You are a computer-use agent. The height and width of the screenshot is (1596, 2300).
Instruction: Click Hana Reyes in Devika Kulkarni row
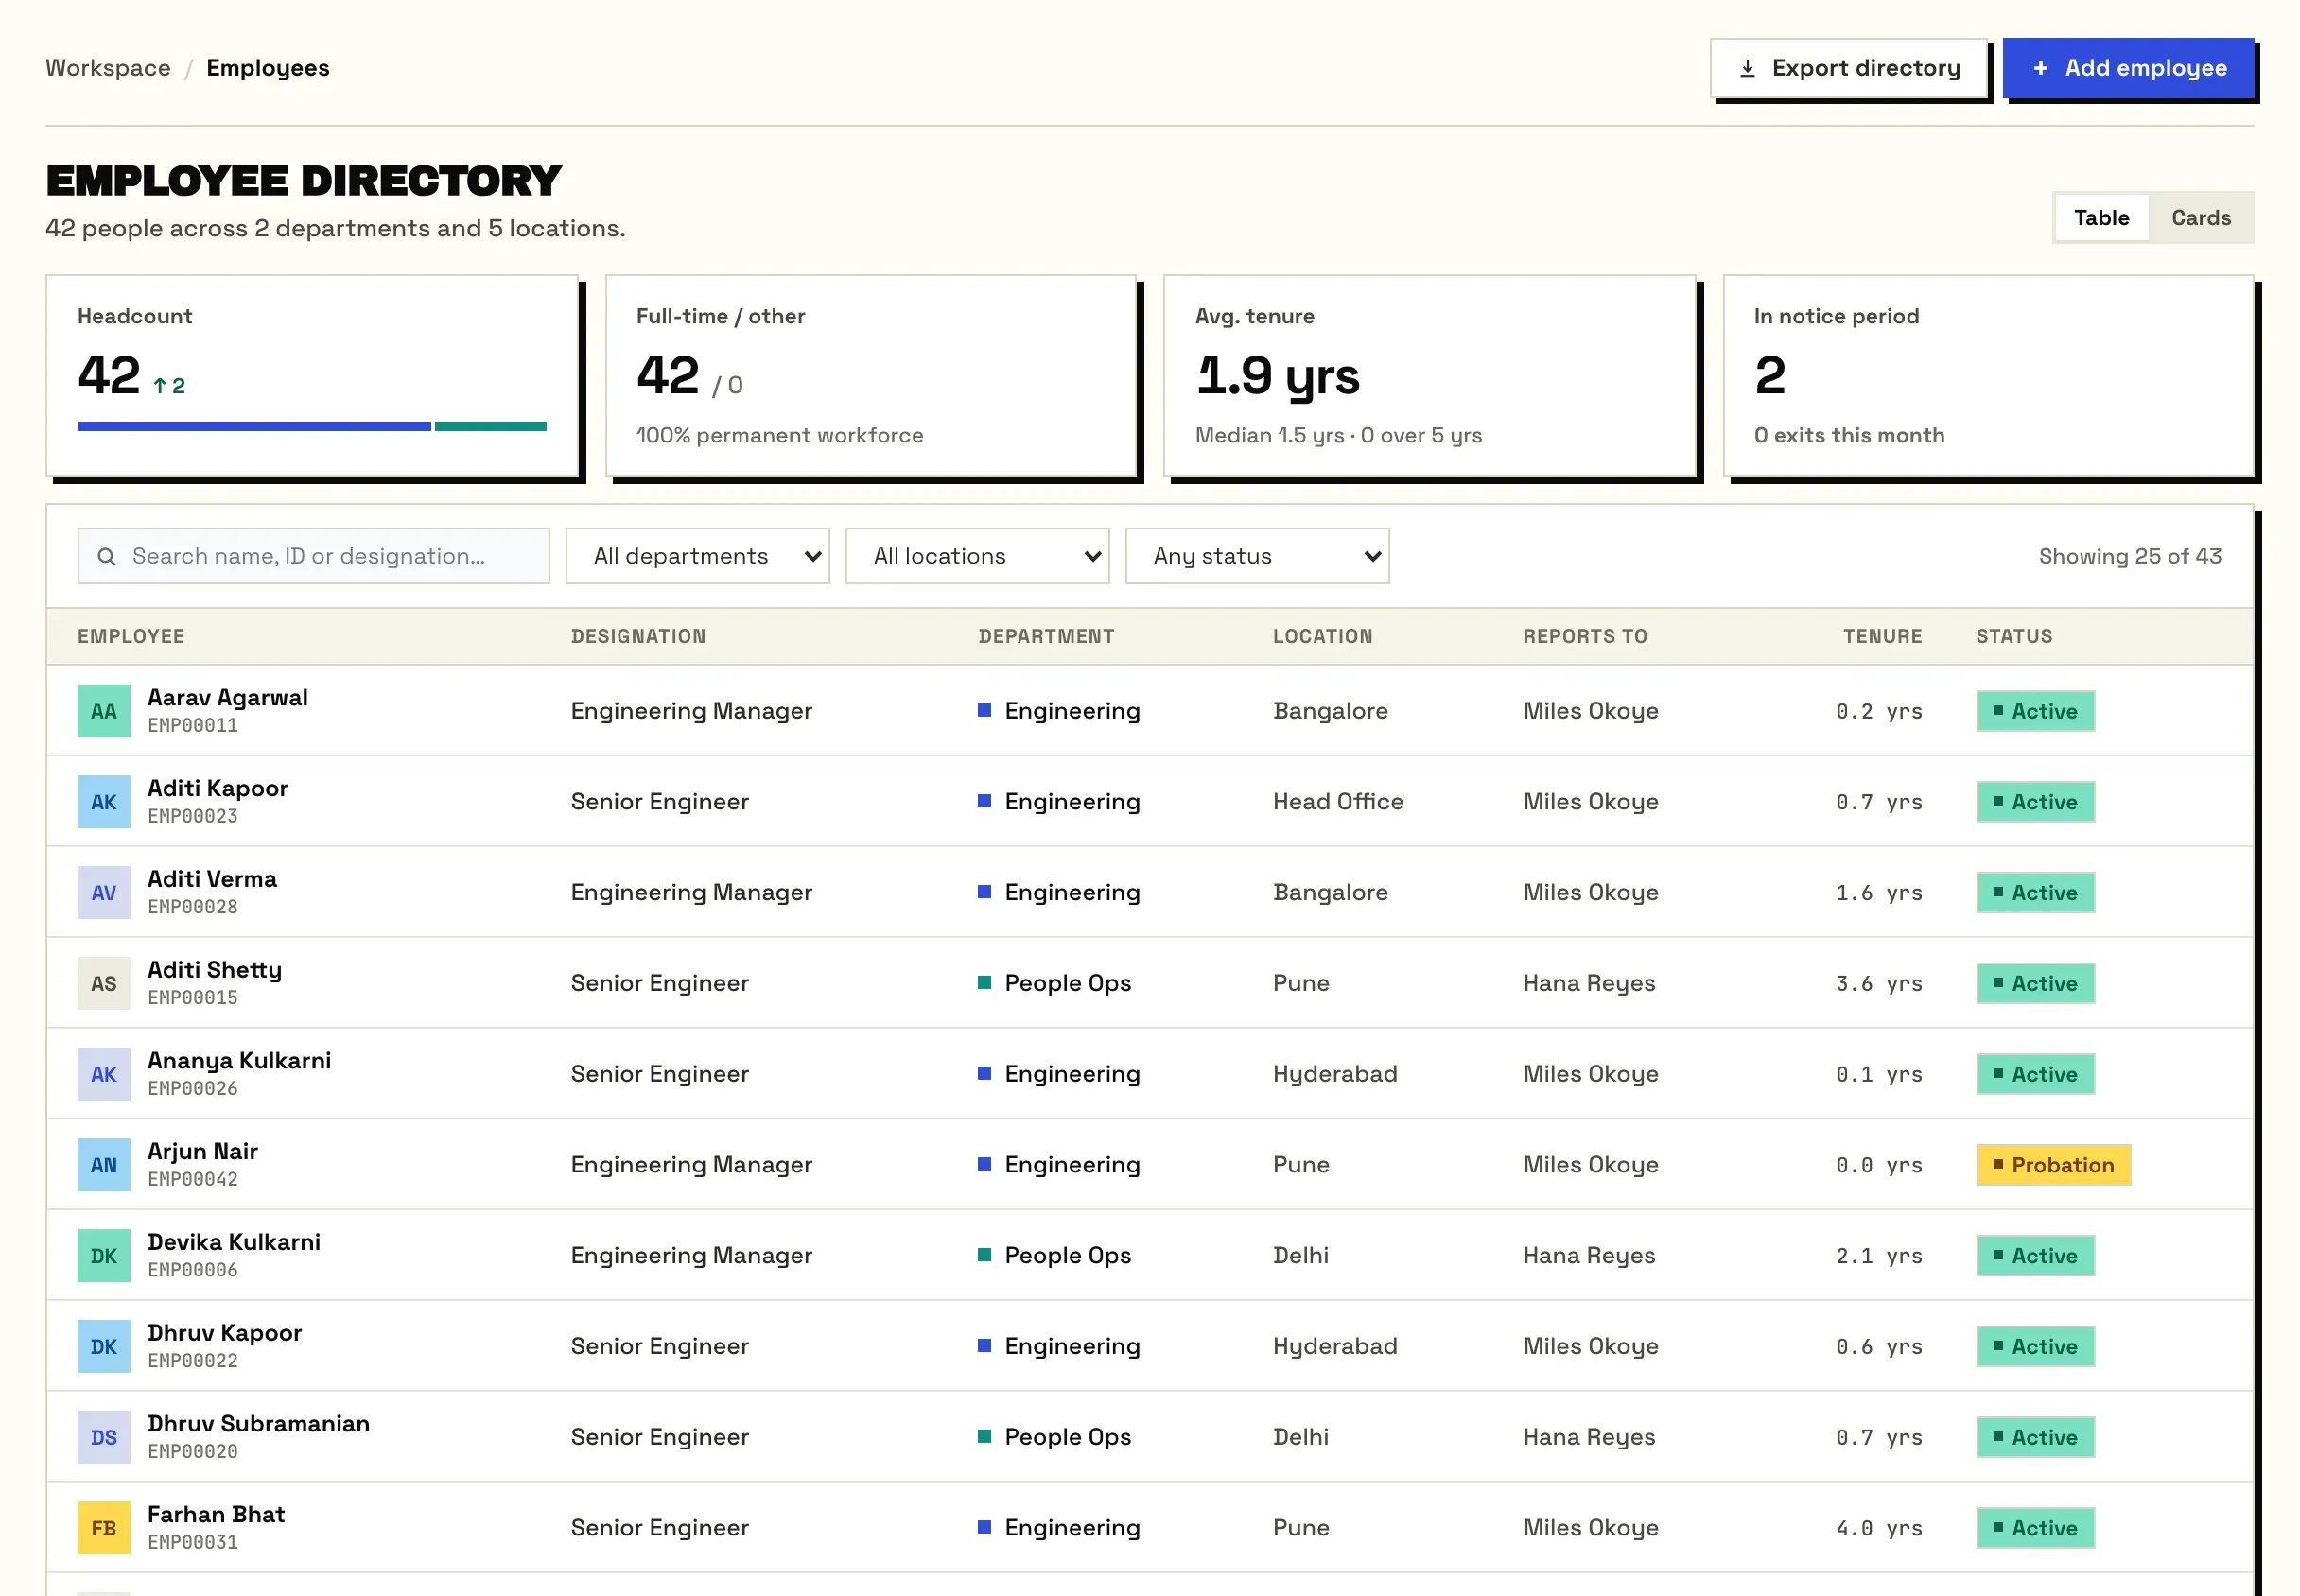(x=1591, y=1257)
